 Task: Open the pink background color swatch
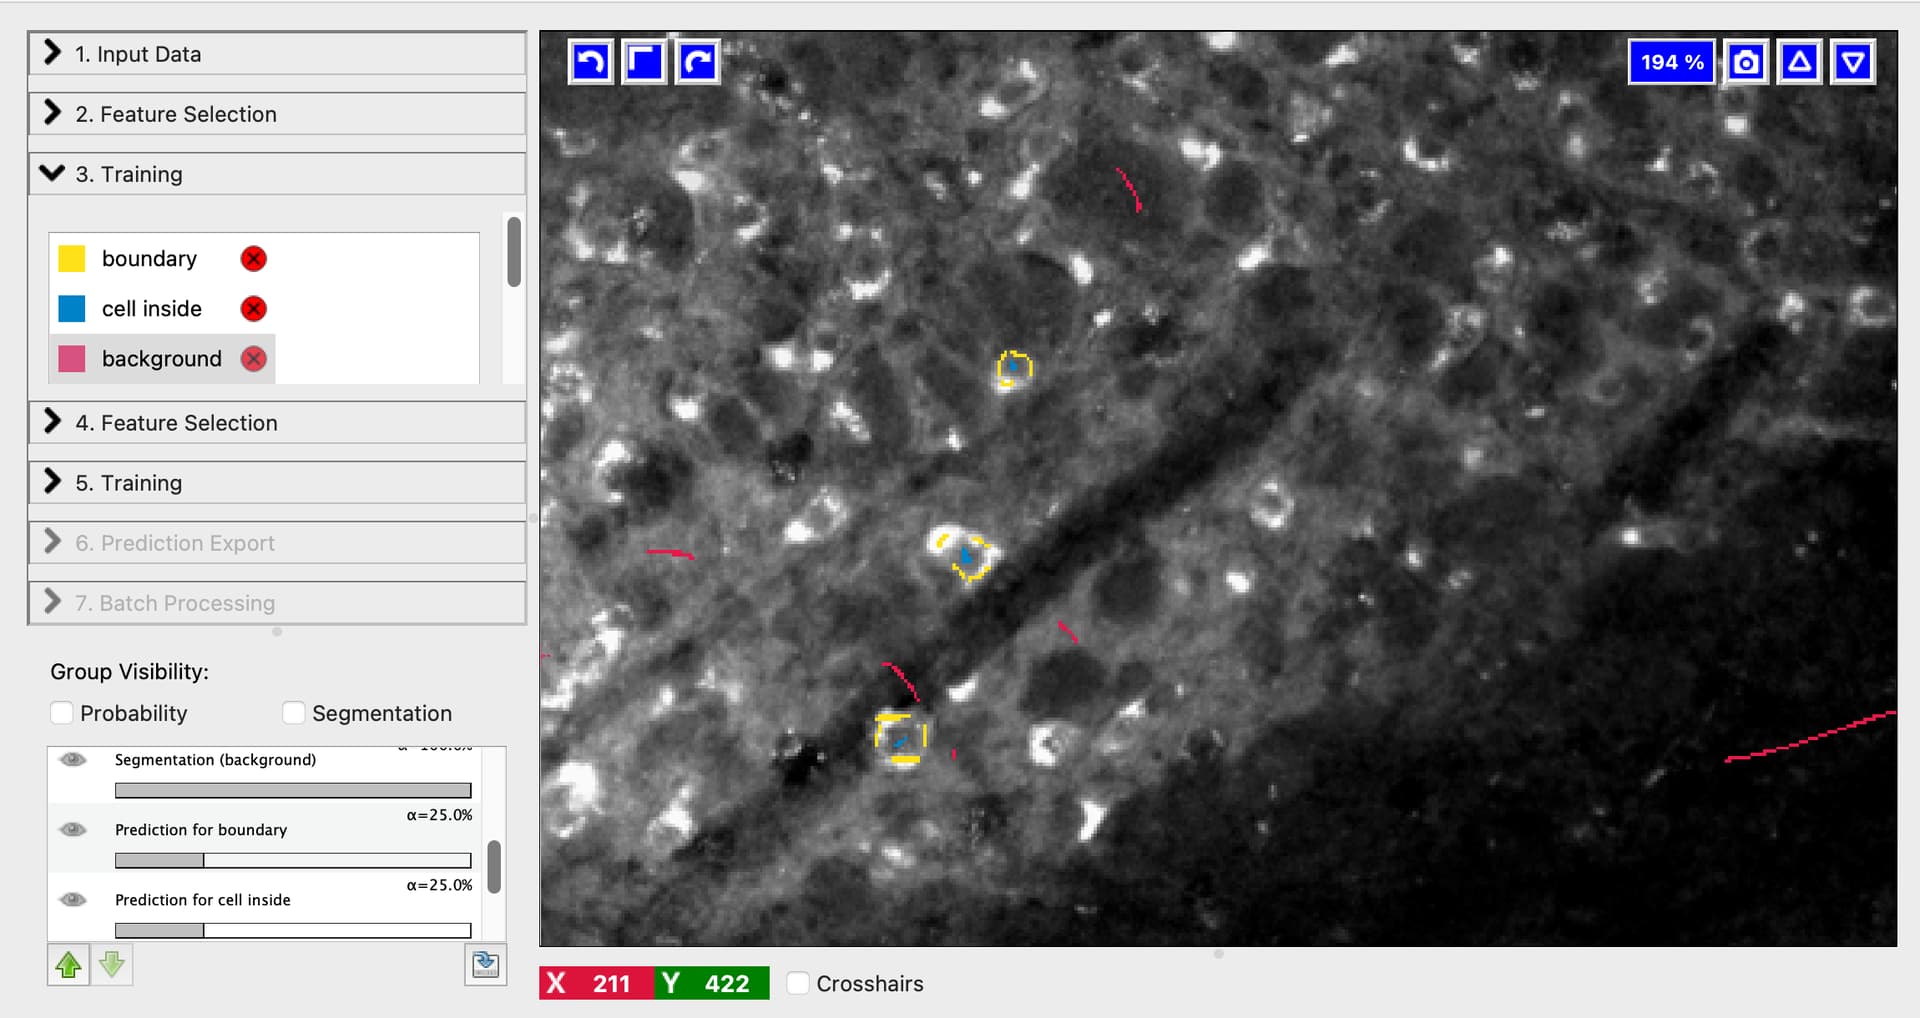click(x=72, y=359)
